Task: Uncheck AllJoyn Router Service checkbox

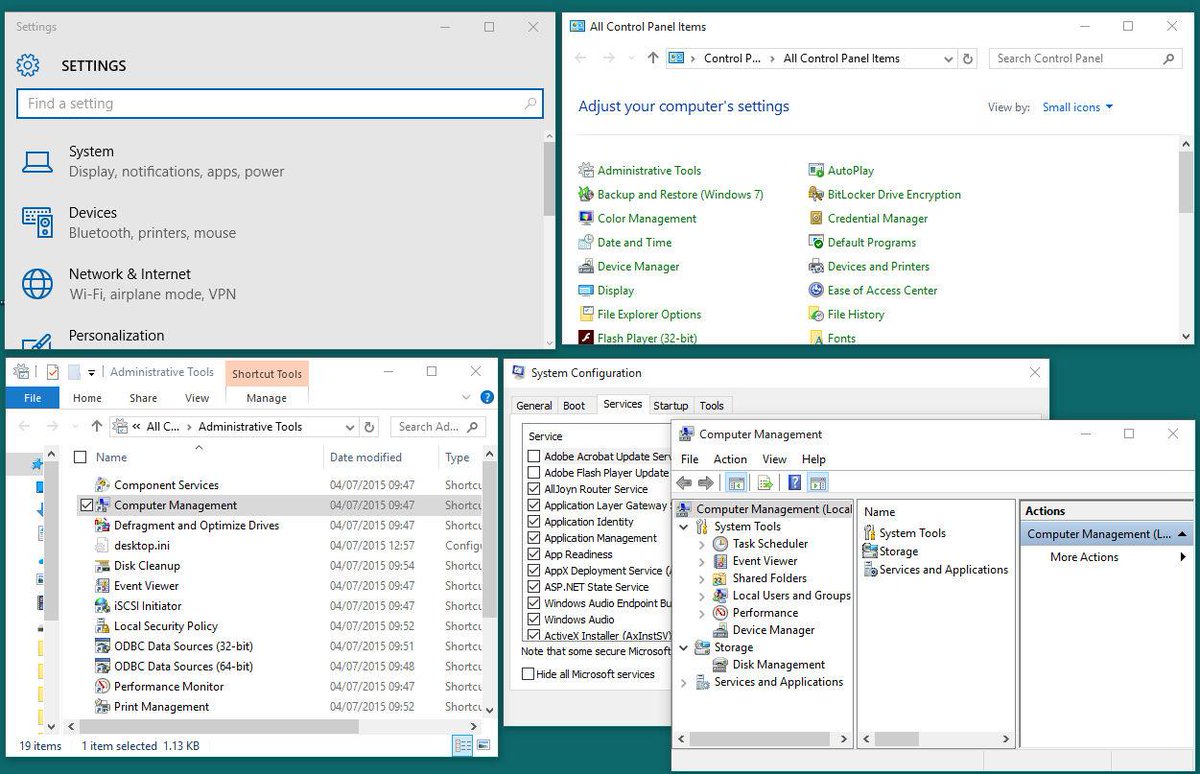Action: pos(534,489)
